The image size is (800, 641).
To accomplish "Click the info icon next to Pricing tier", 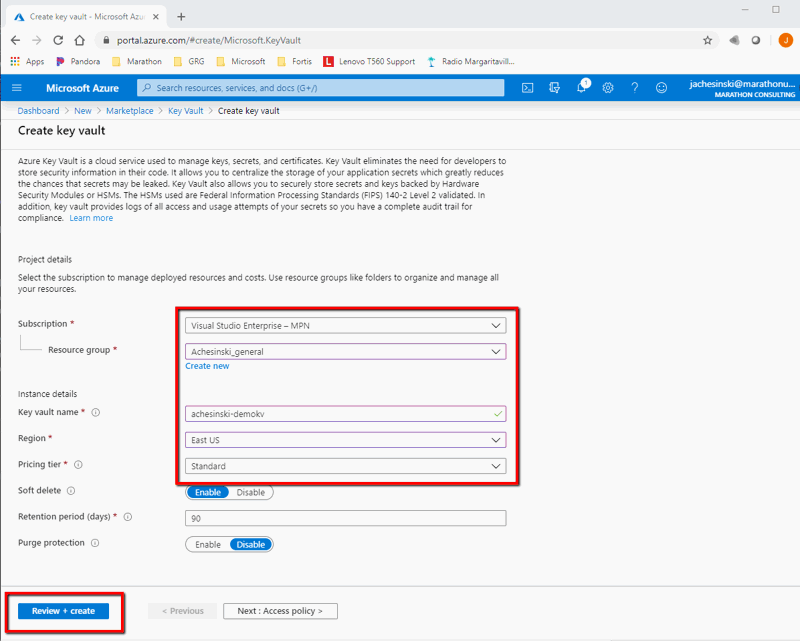I will [x=78, y=465].
